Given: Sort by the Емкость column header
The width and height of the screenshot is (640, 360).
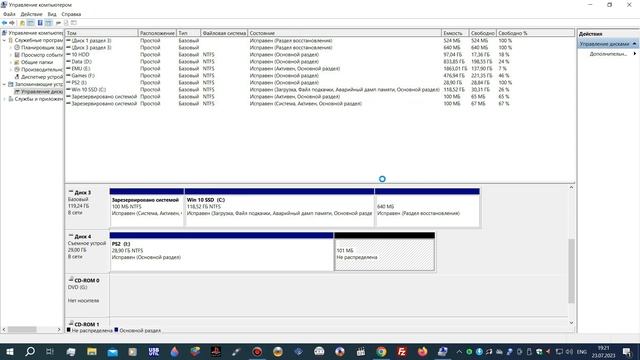Looking at the screenshot, I should (x=455, y=33).
